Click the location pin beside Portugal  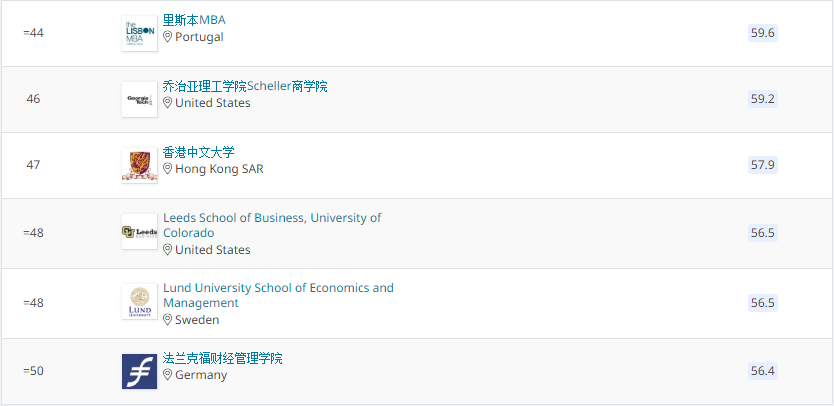click(168, 37)
